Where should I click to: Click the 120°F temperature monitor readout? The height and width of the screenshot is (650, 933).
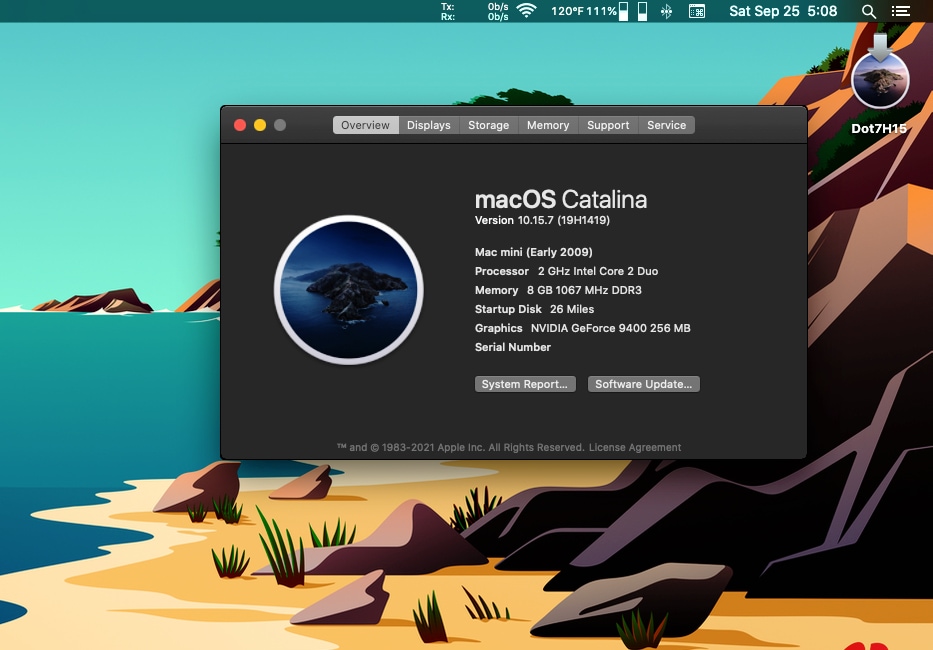coord(567,11)
